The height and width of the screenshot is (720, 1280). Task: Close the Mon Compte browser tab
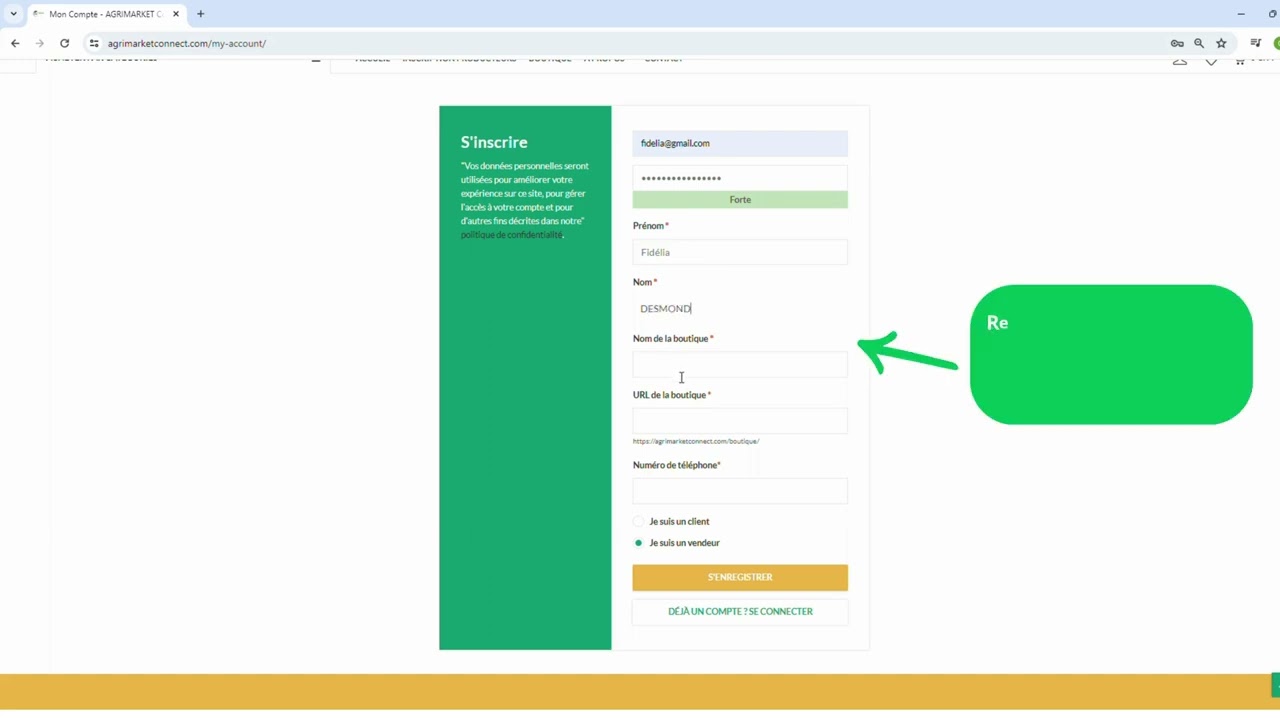(x=176, y=14)
